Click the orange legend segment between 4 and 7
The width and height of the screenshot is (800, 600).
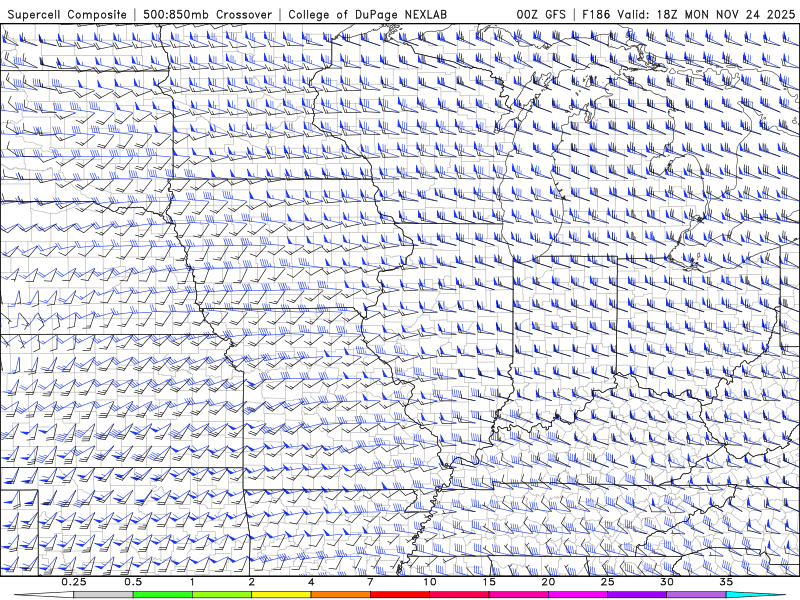point(340,595)
